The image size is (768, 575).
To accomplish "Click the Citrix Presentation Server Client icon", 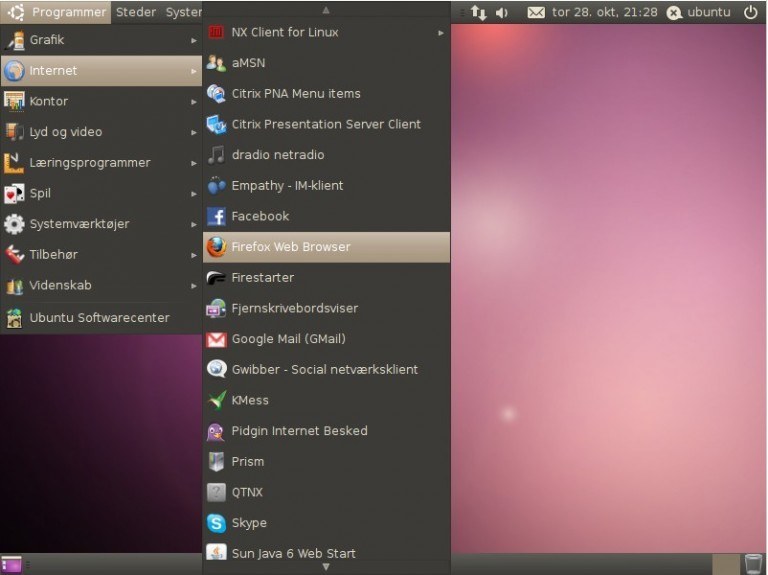I will [x=216, y=124].
